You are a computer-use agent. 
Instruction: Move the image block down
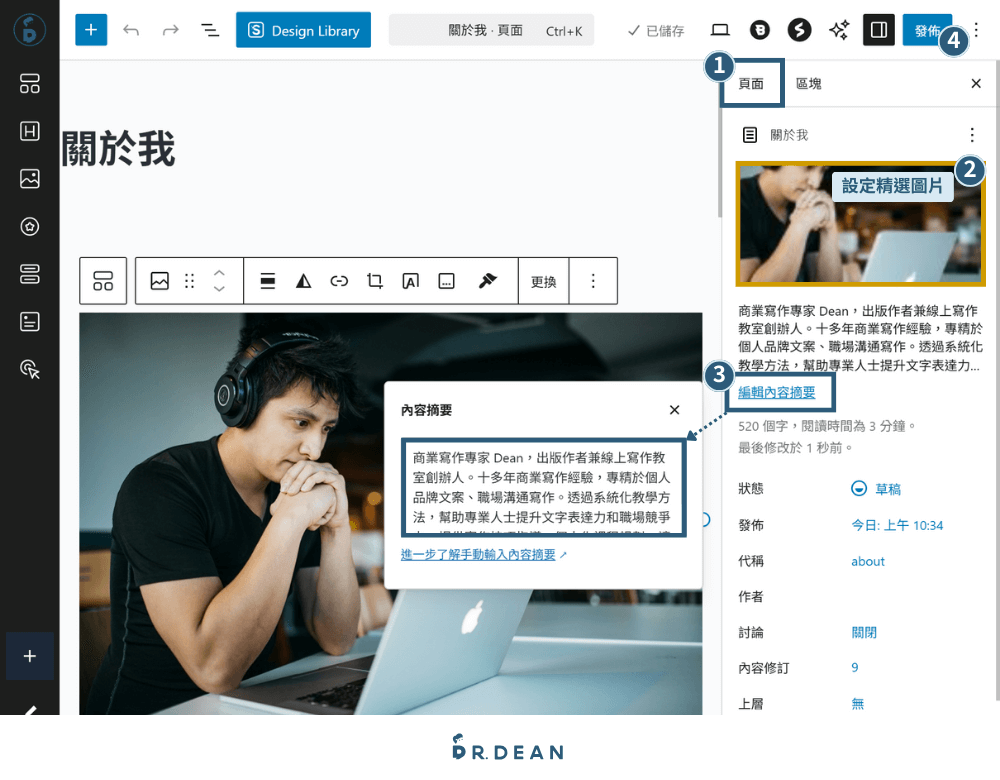(x=219, y=289)
